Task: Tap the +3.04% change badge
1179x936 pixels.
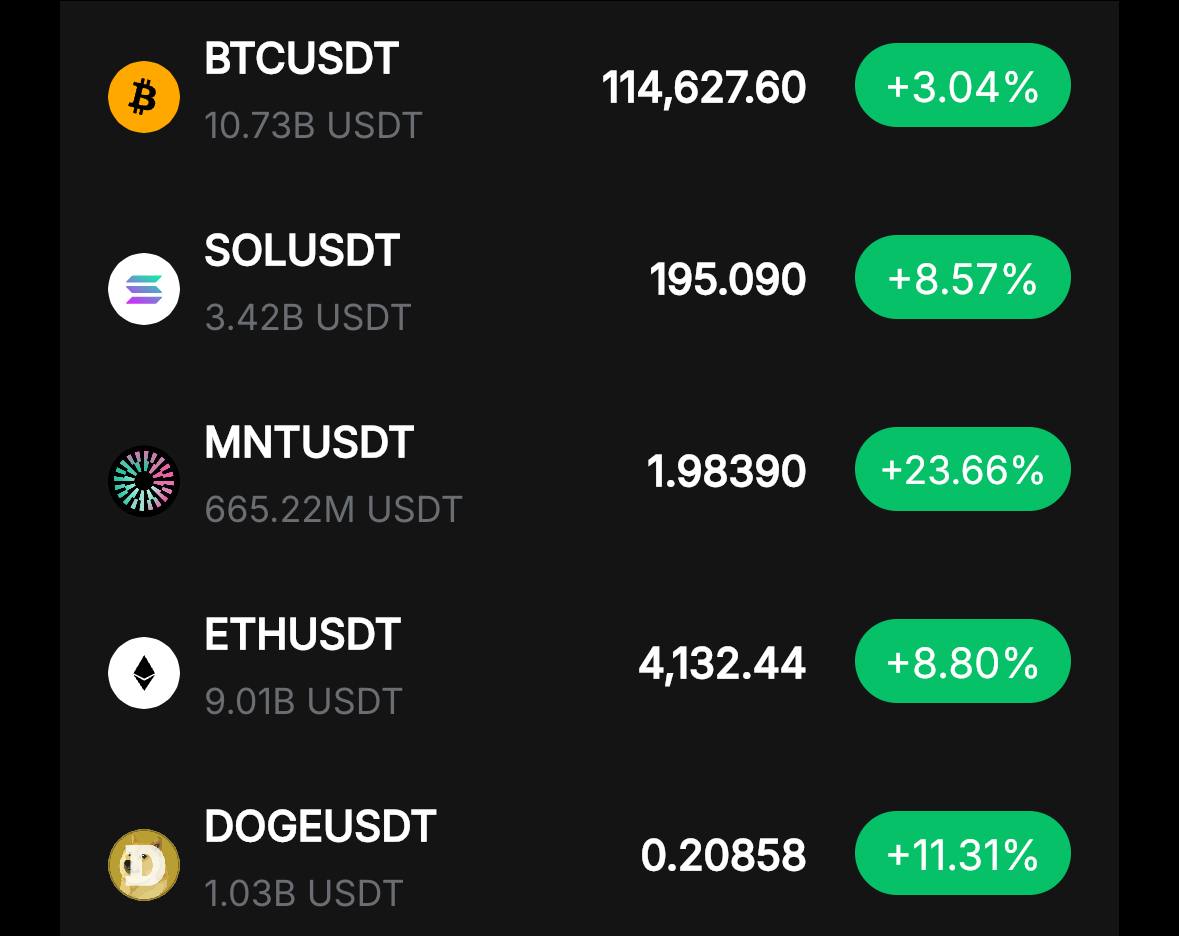Action: point(962,86)
